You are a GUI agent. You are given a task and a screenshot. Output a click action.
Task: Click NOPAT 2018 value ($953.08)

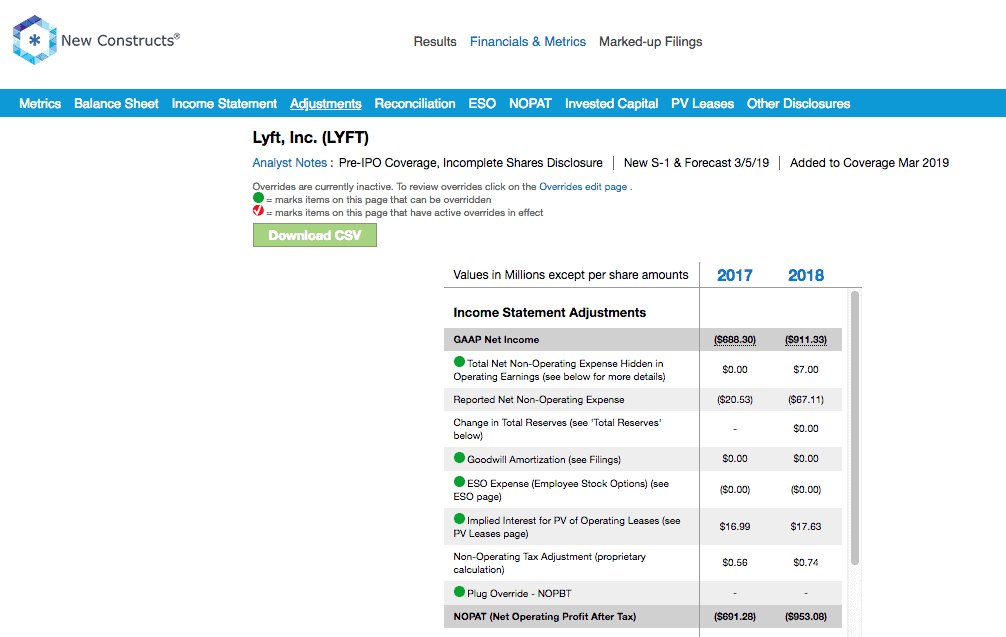(806, 616)
